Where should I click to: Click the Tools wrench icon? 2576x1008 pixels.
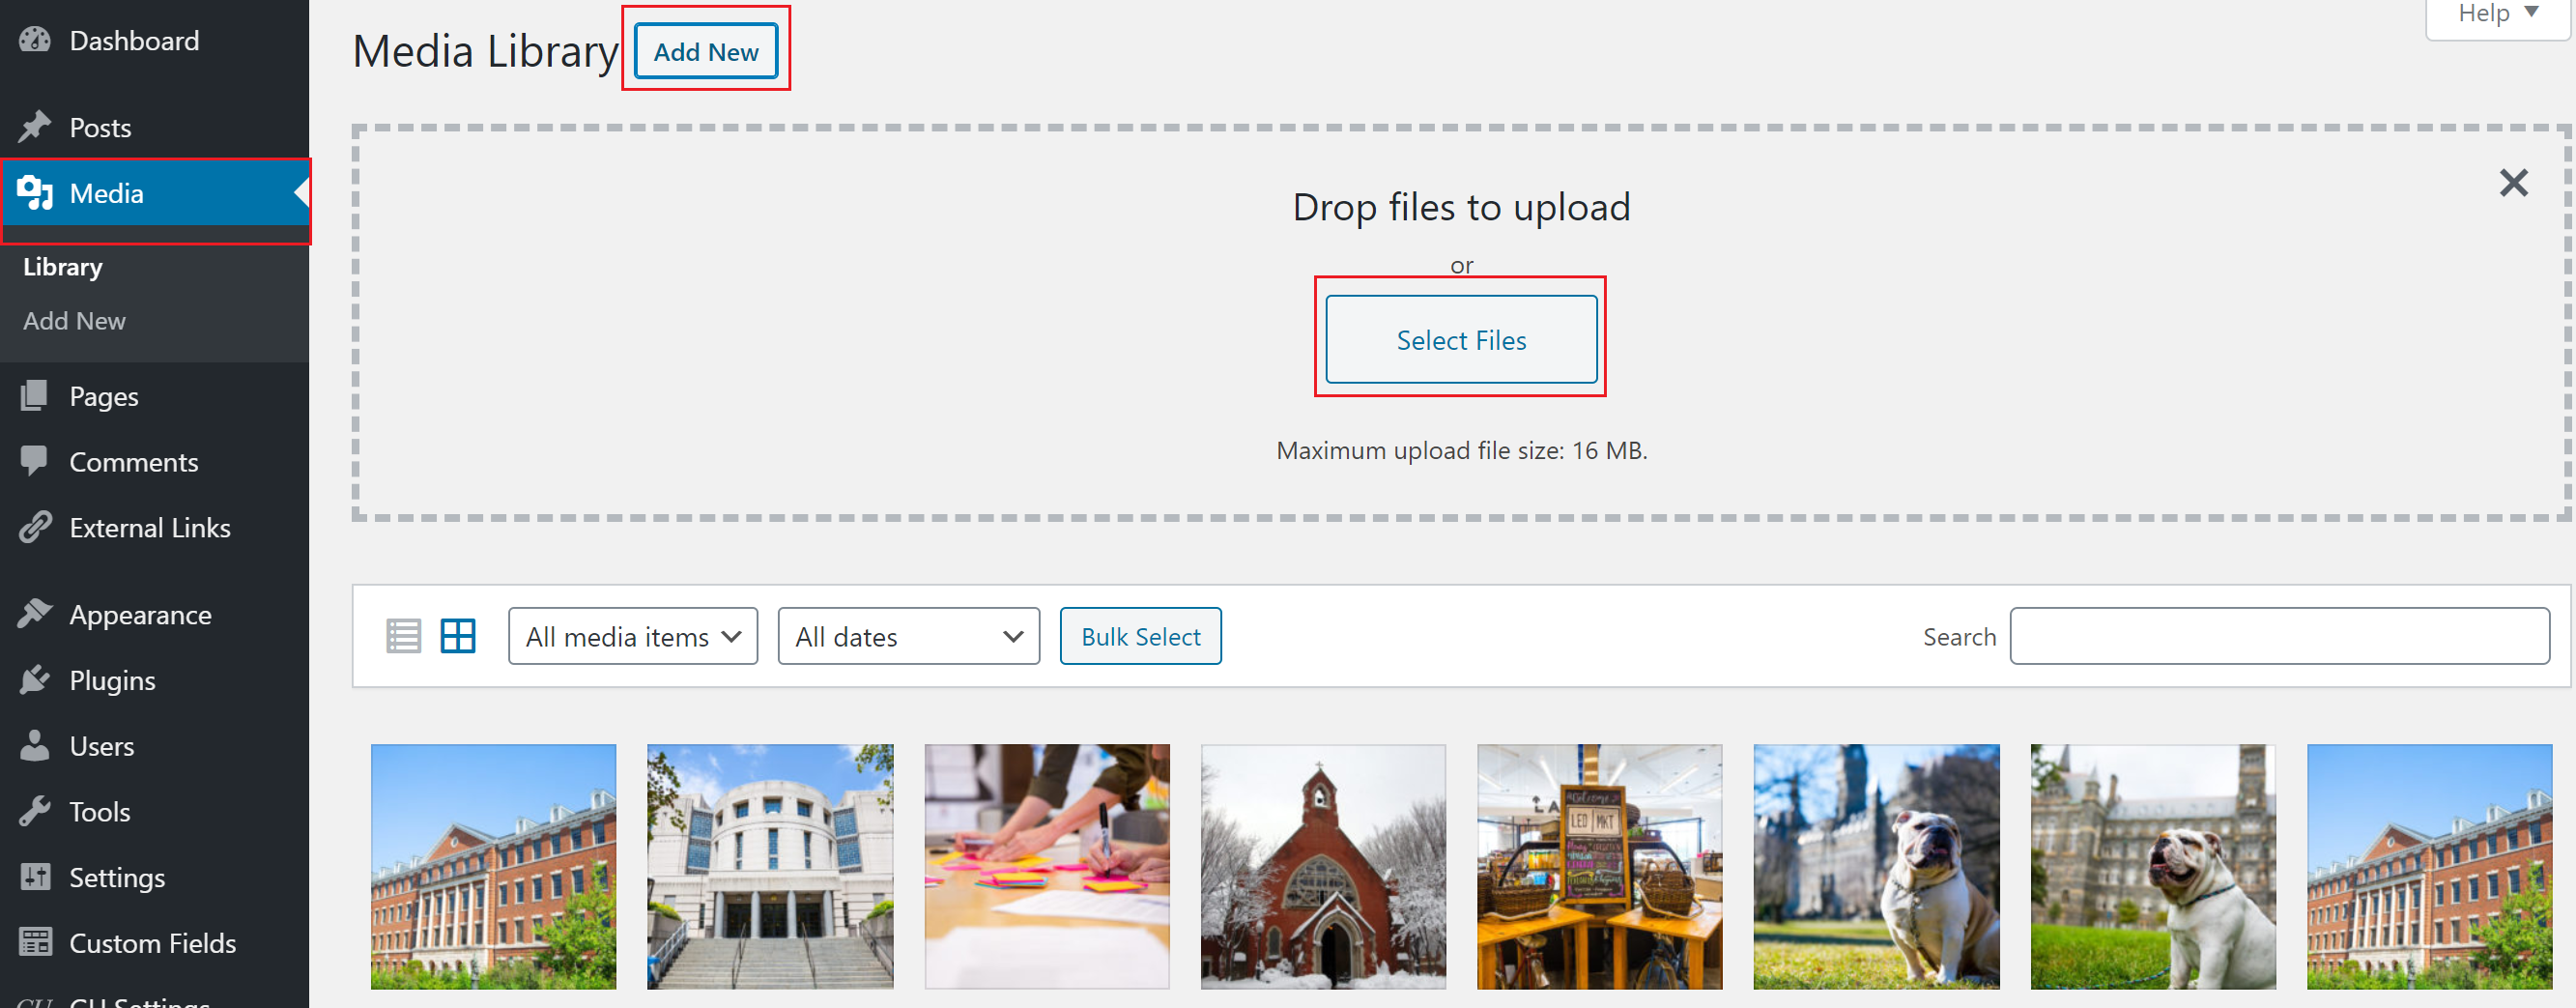(x=35, y=811)
